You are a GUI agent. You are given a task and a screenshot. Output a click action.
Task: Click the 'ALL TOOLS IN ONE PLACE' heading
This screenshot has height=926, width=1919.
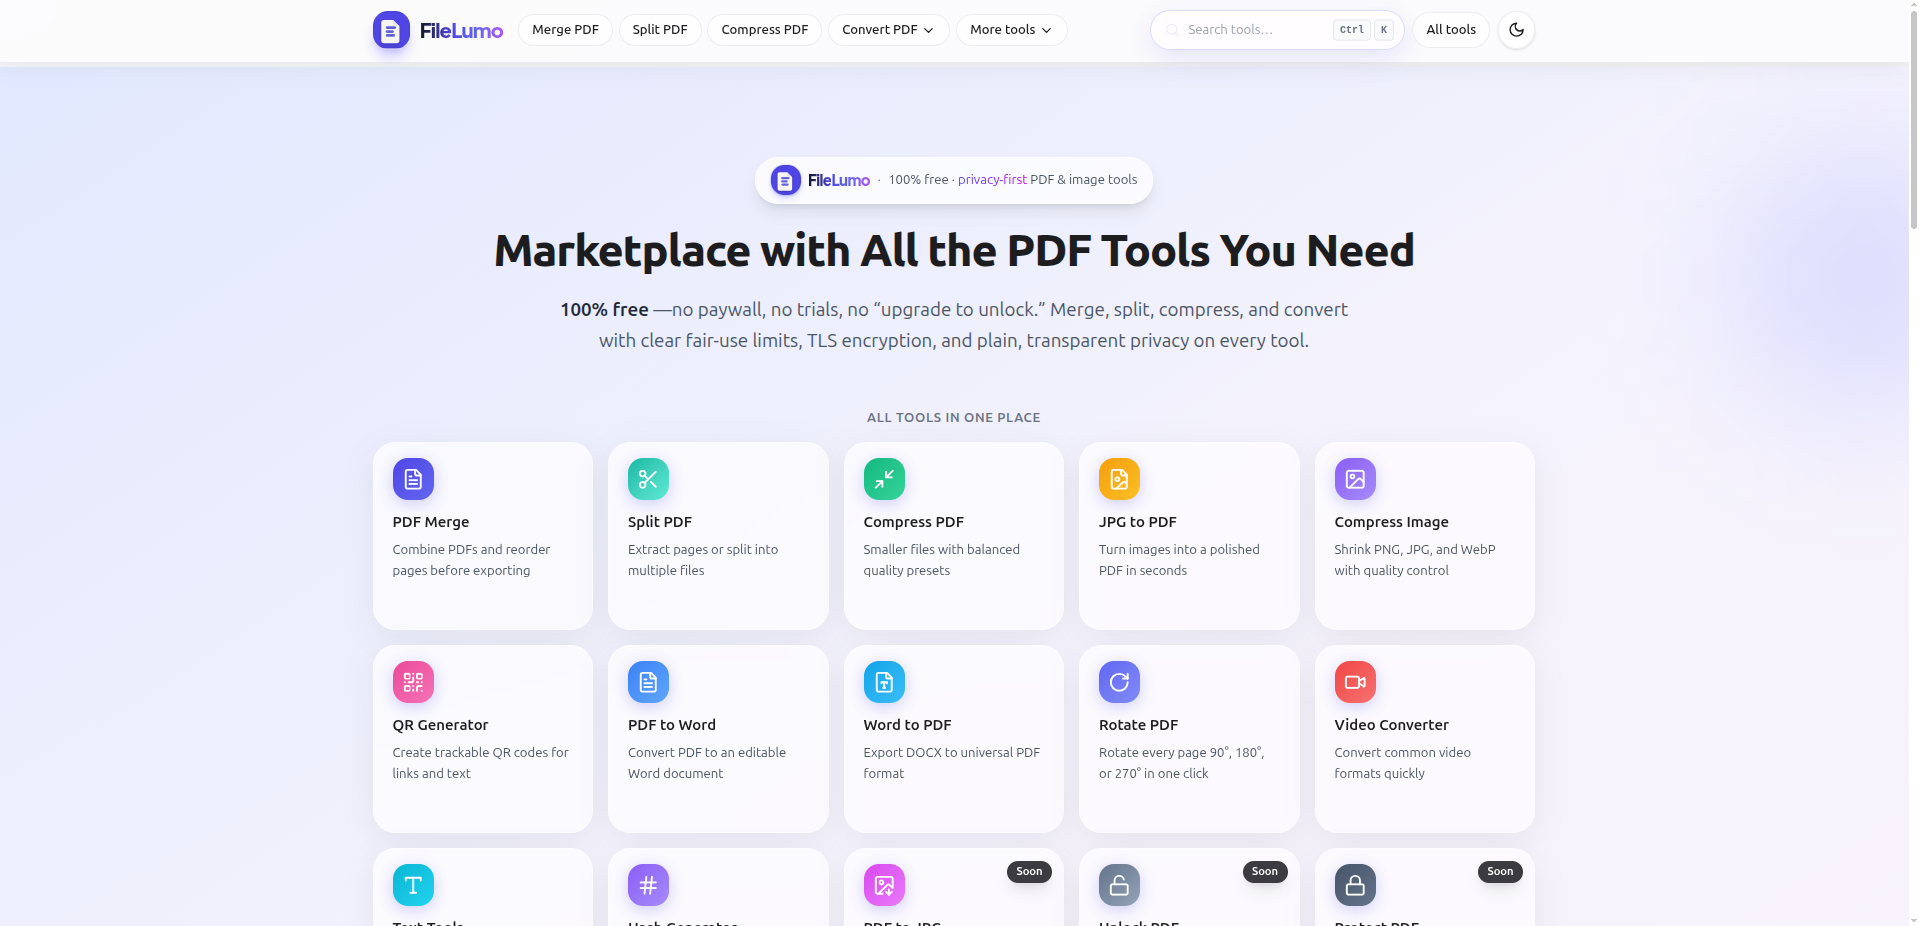(953, 418)
